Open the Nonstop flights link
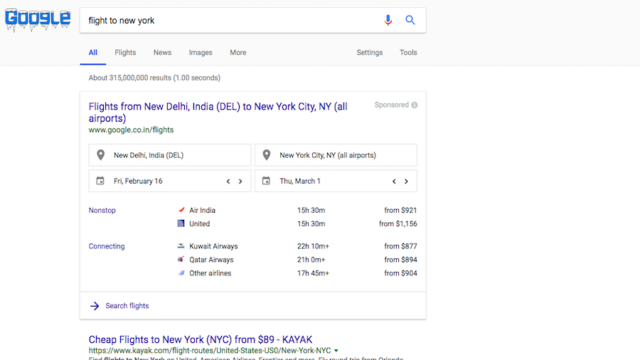The image size is (640, 360). (x=102, y=210)
